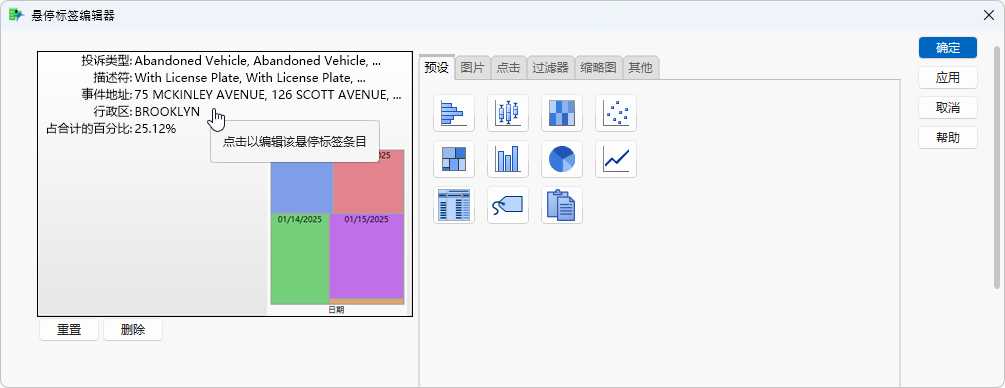Click the vertical scrollbar on the right
The image size is (1005, 388).
[997, 167]
